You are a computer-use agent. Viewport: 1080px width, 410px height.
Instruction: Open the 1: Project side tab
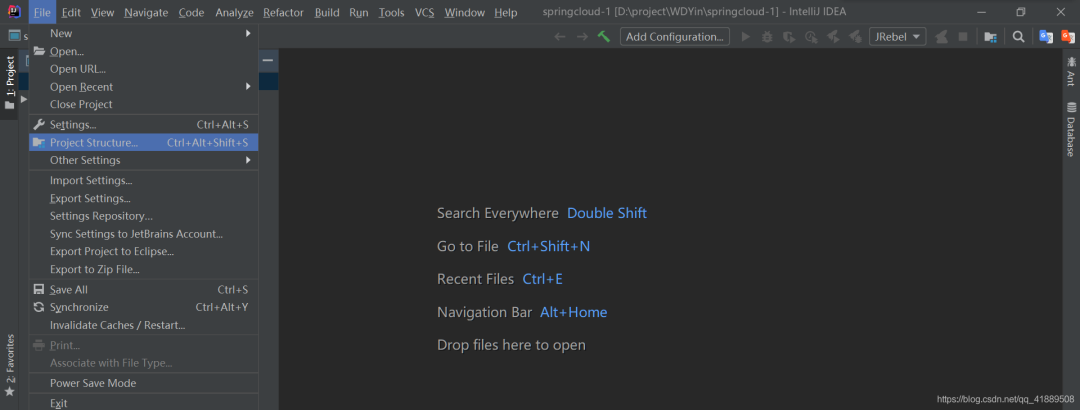[x=9, y=83]
